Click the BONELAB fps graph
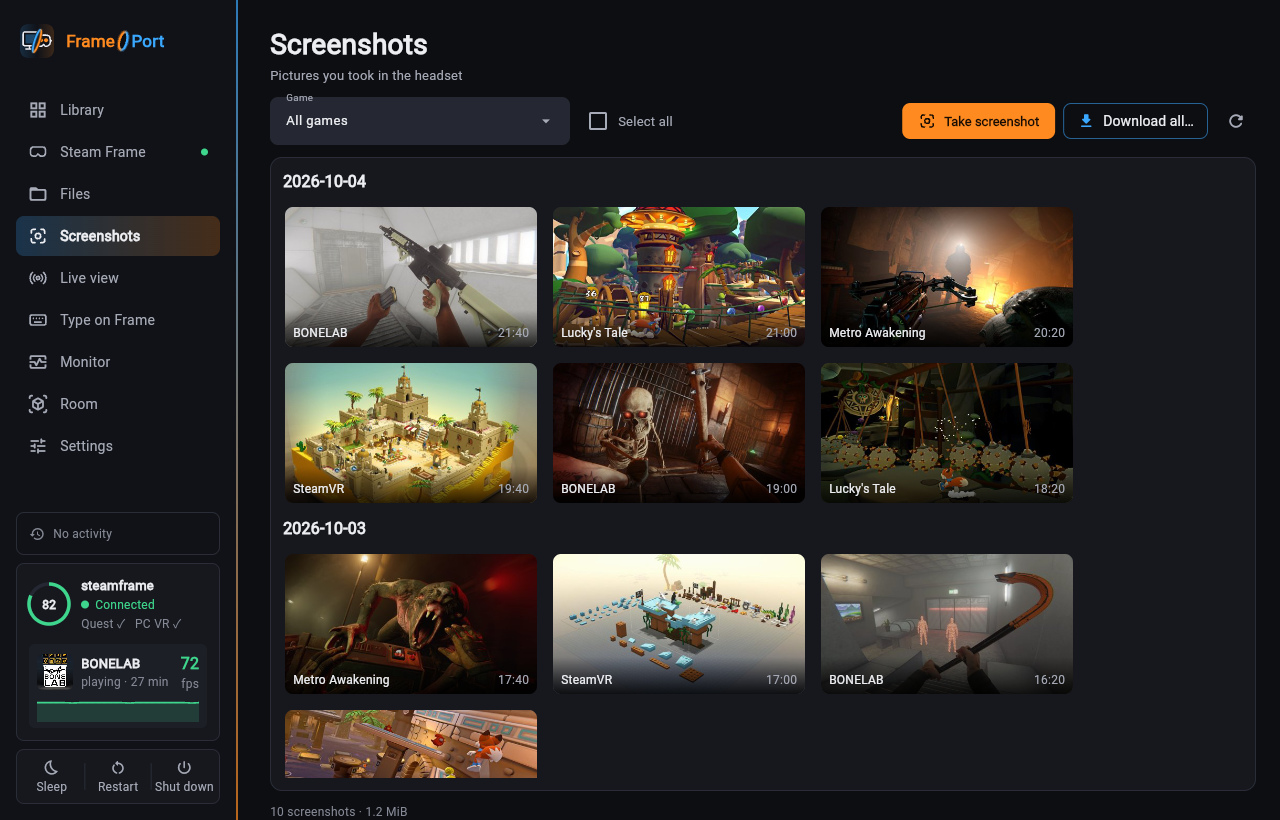The image size is (1280, 820). tap(118, 711)
